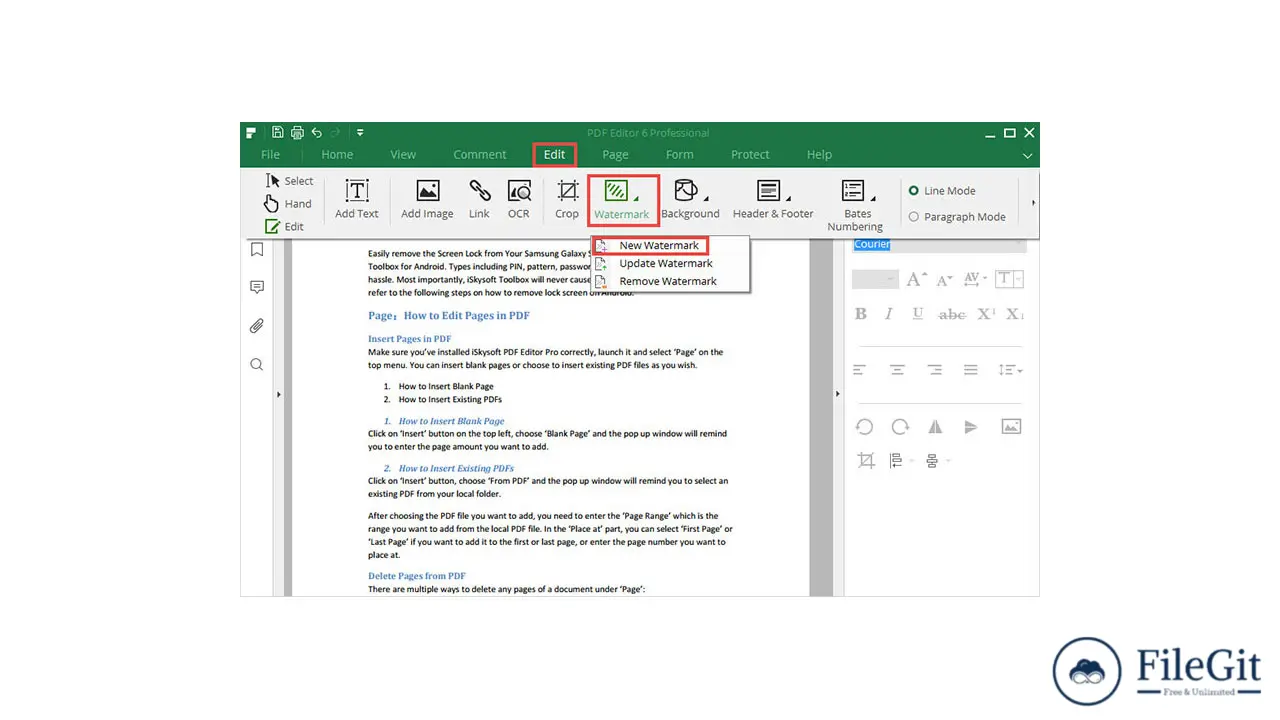Open the File menu

270,155
